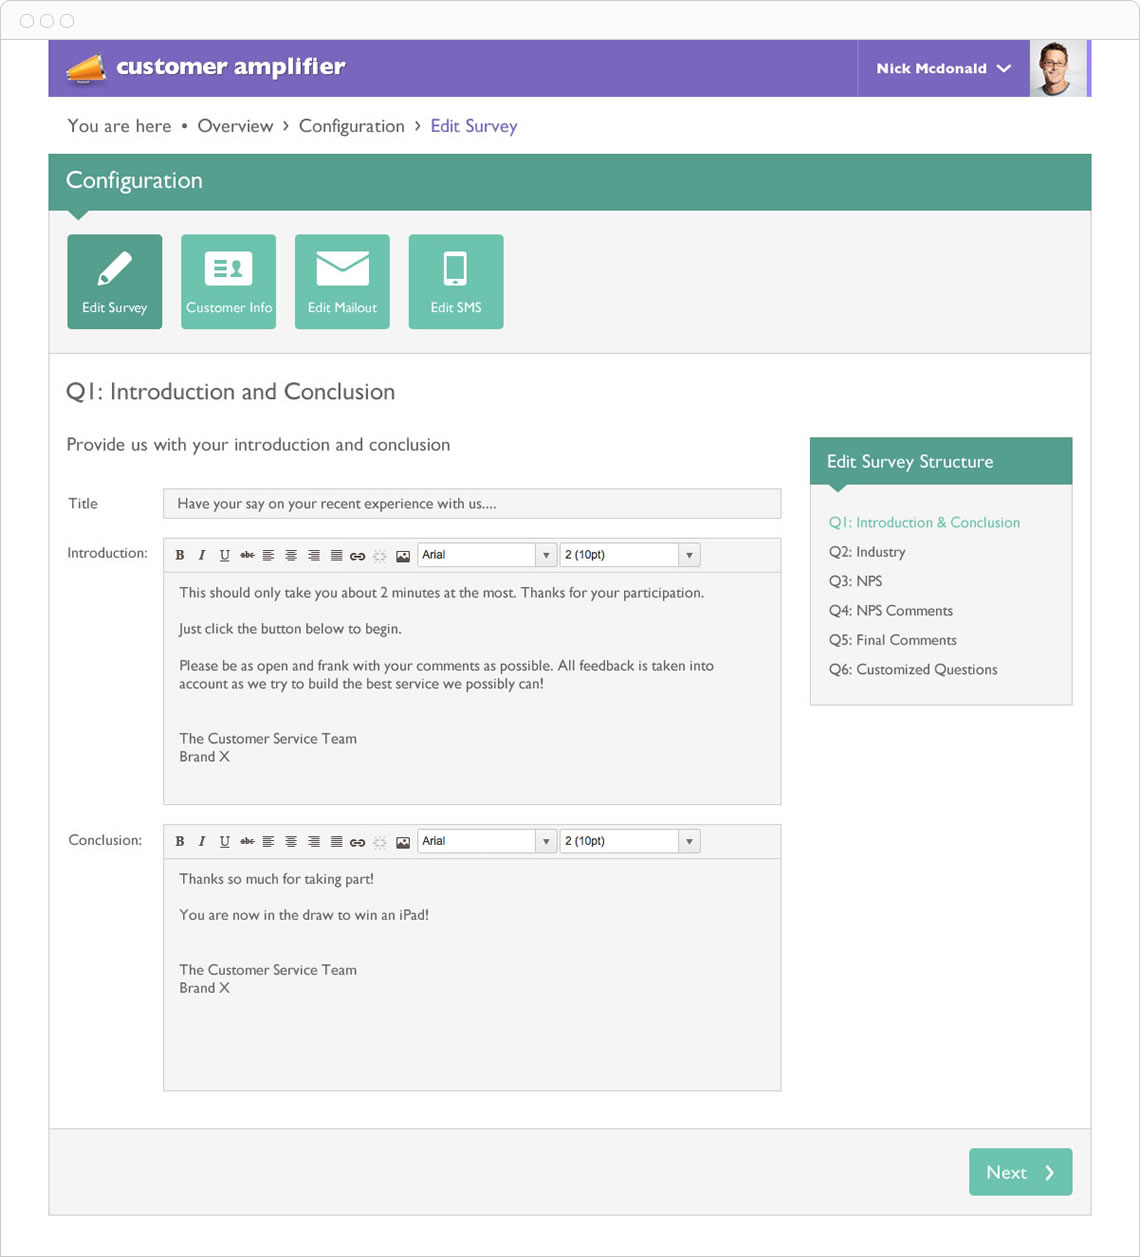Toggle underline in Conclusion editor toolbar

tap(225, 842)
